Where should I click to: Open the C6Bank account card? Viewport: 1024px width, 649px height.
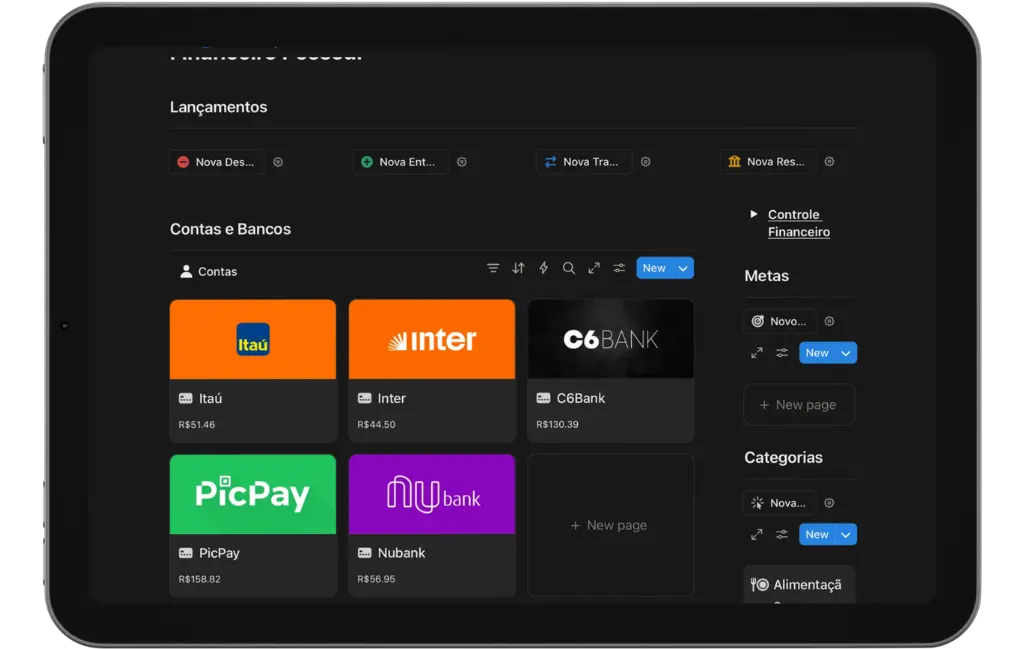point(611,371)
